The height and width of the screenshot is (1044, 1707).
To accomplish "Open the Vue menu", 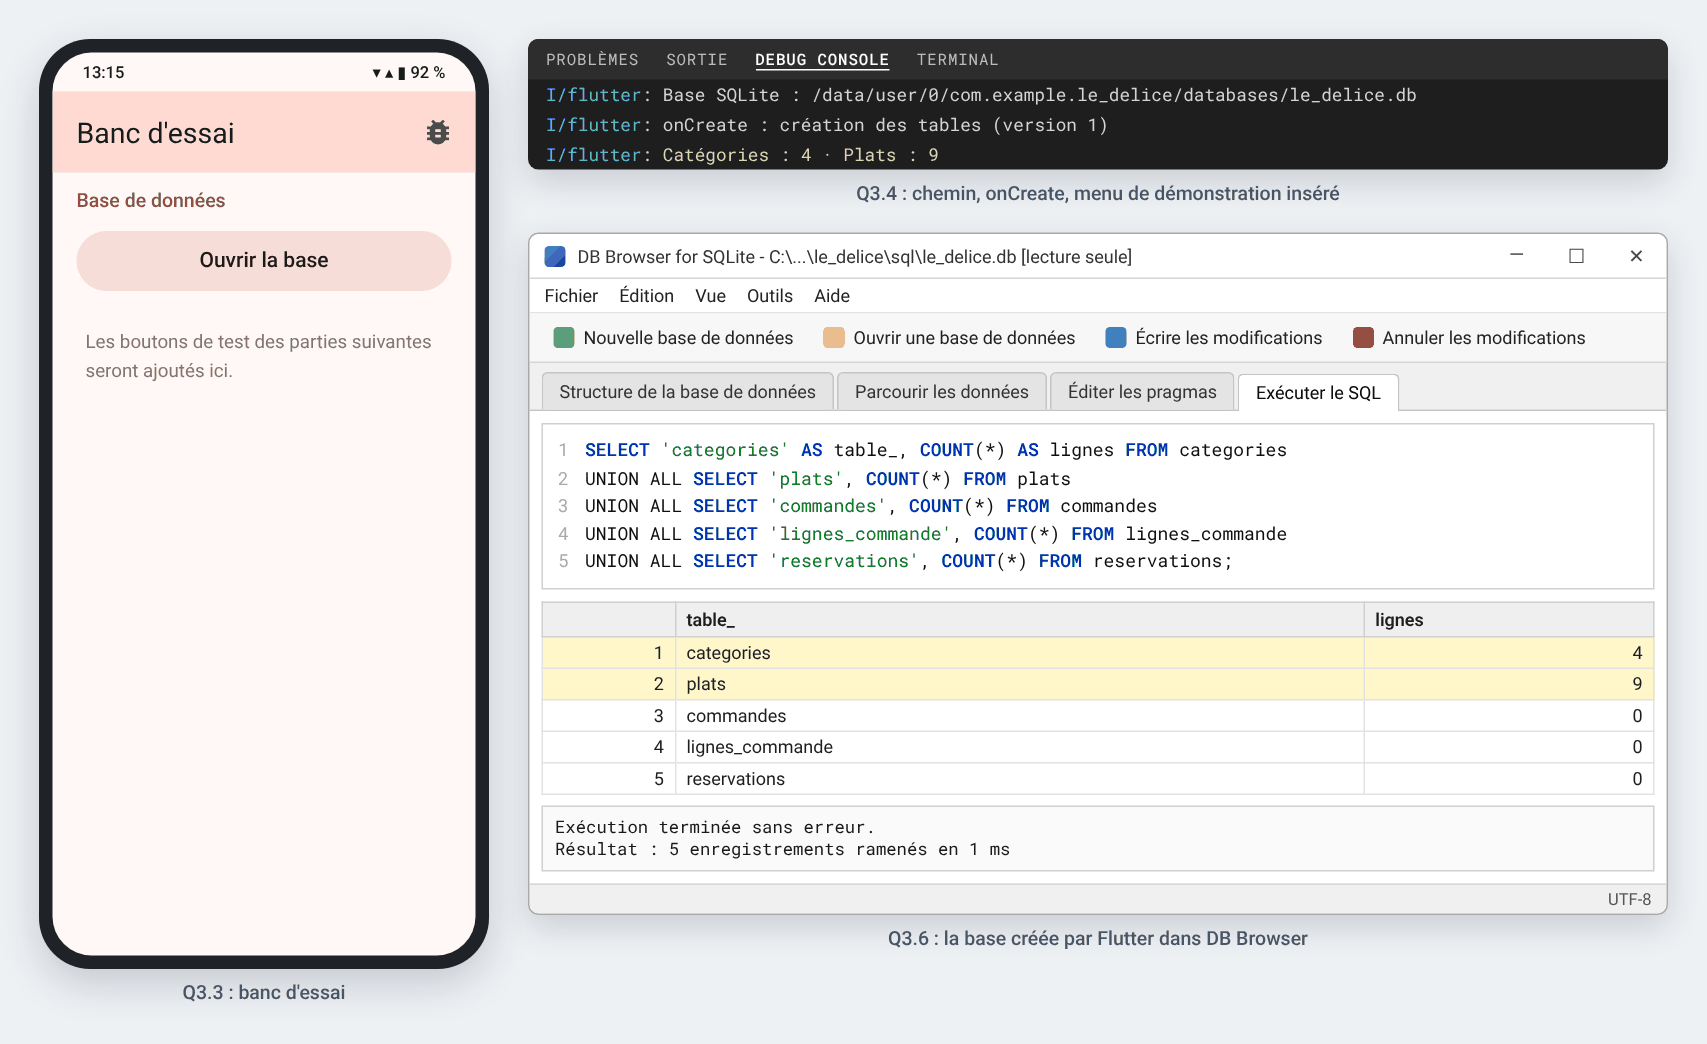I will click(711, 296).
